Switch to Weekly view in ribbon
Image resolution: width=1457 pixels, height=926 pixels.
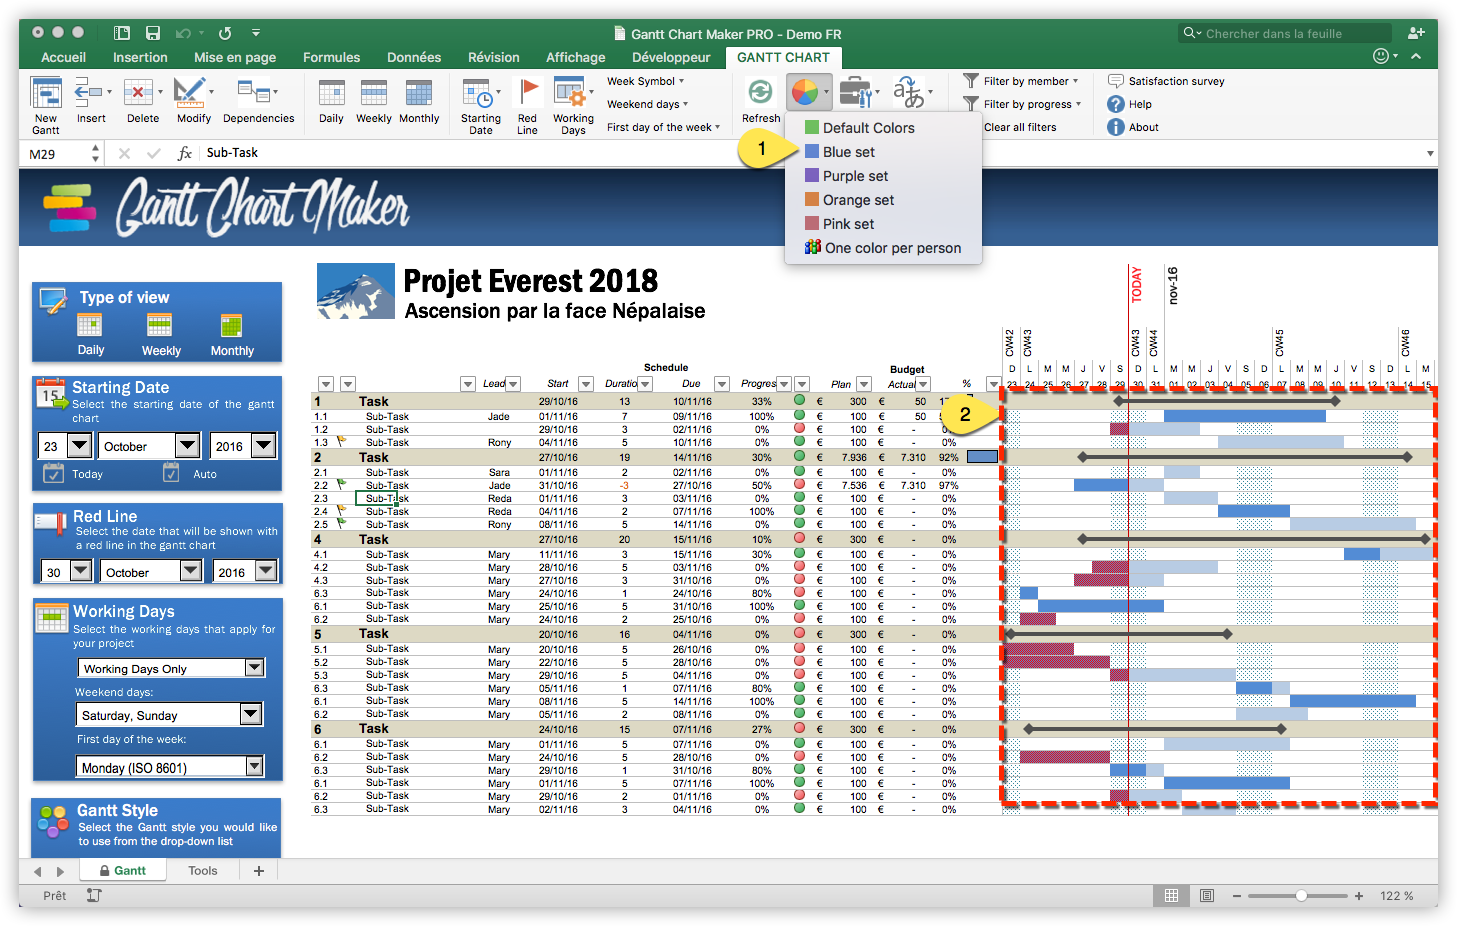click(373, 93)
